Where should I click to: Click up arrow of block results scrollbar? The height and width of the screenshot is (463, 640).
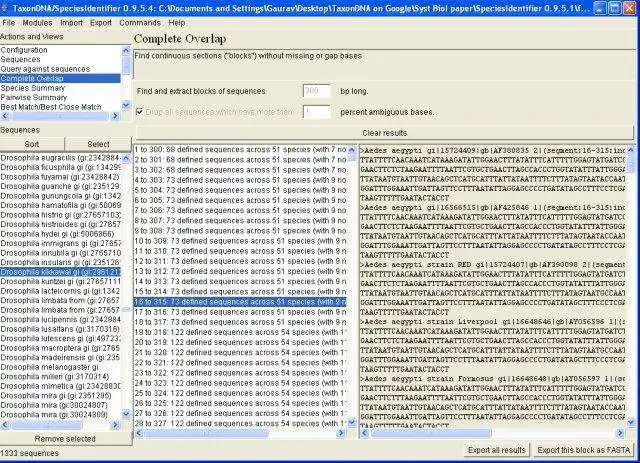coord(352,150)
